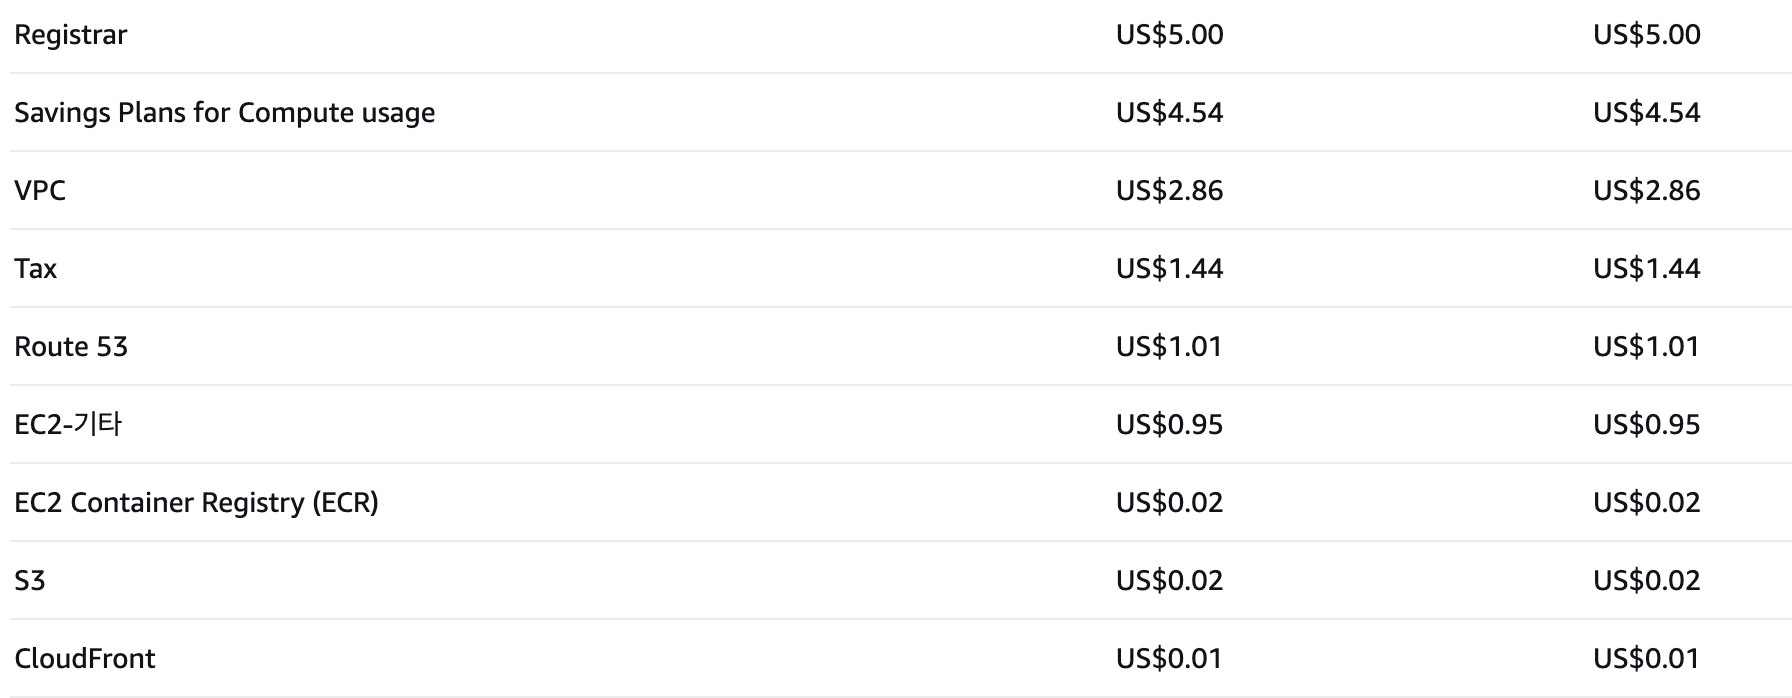
Task: Click EC2 Container Registry (ECR) label
Action: click(x=196, y=503)
